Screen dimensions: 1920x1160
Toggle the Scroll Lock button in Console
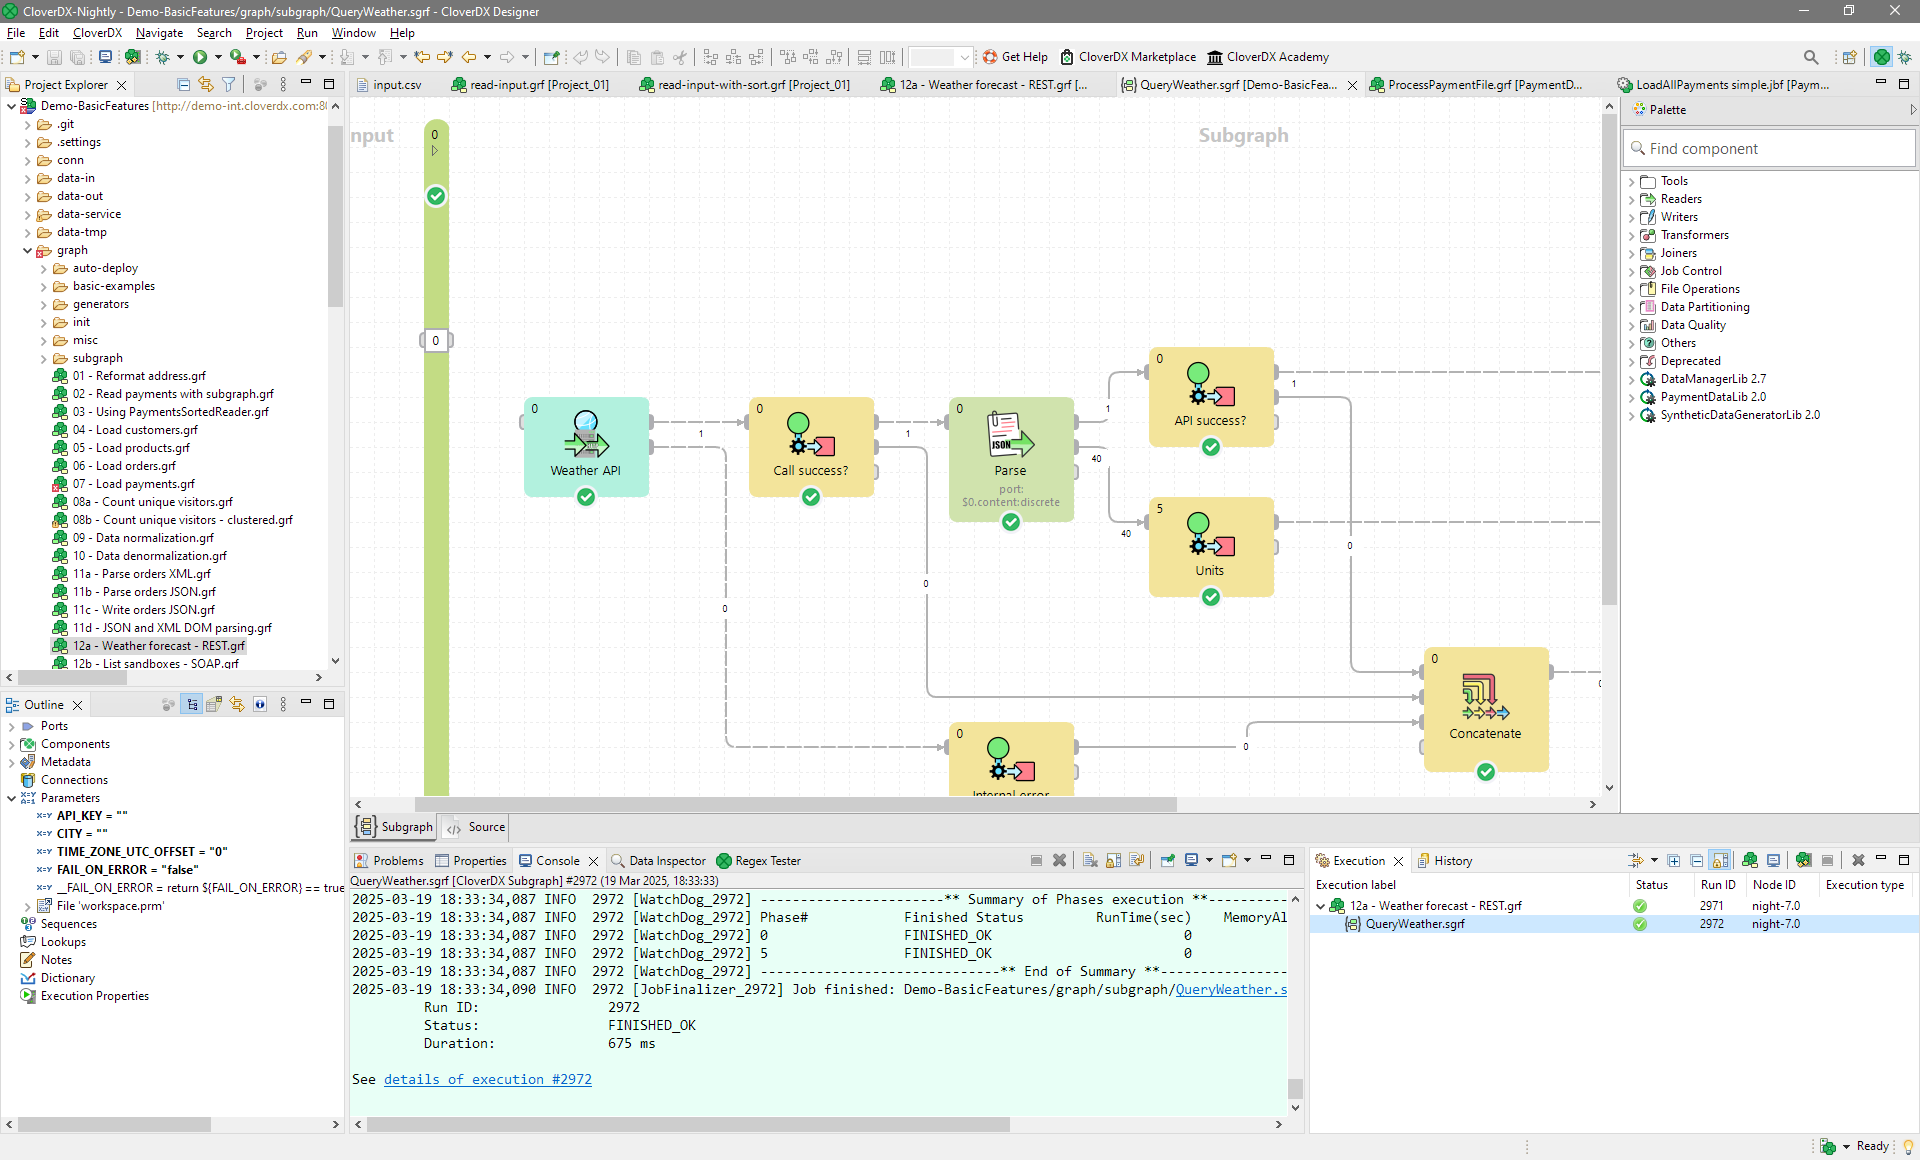[1113, 860]
